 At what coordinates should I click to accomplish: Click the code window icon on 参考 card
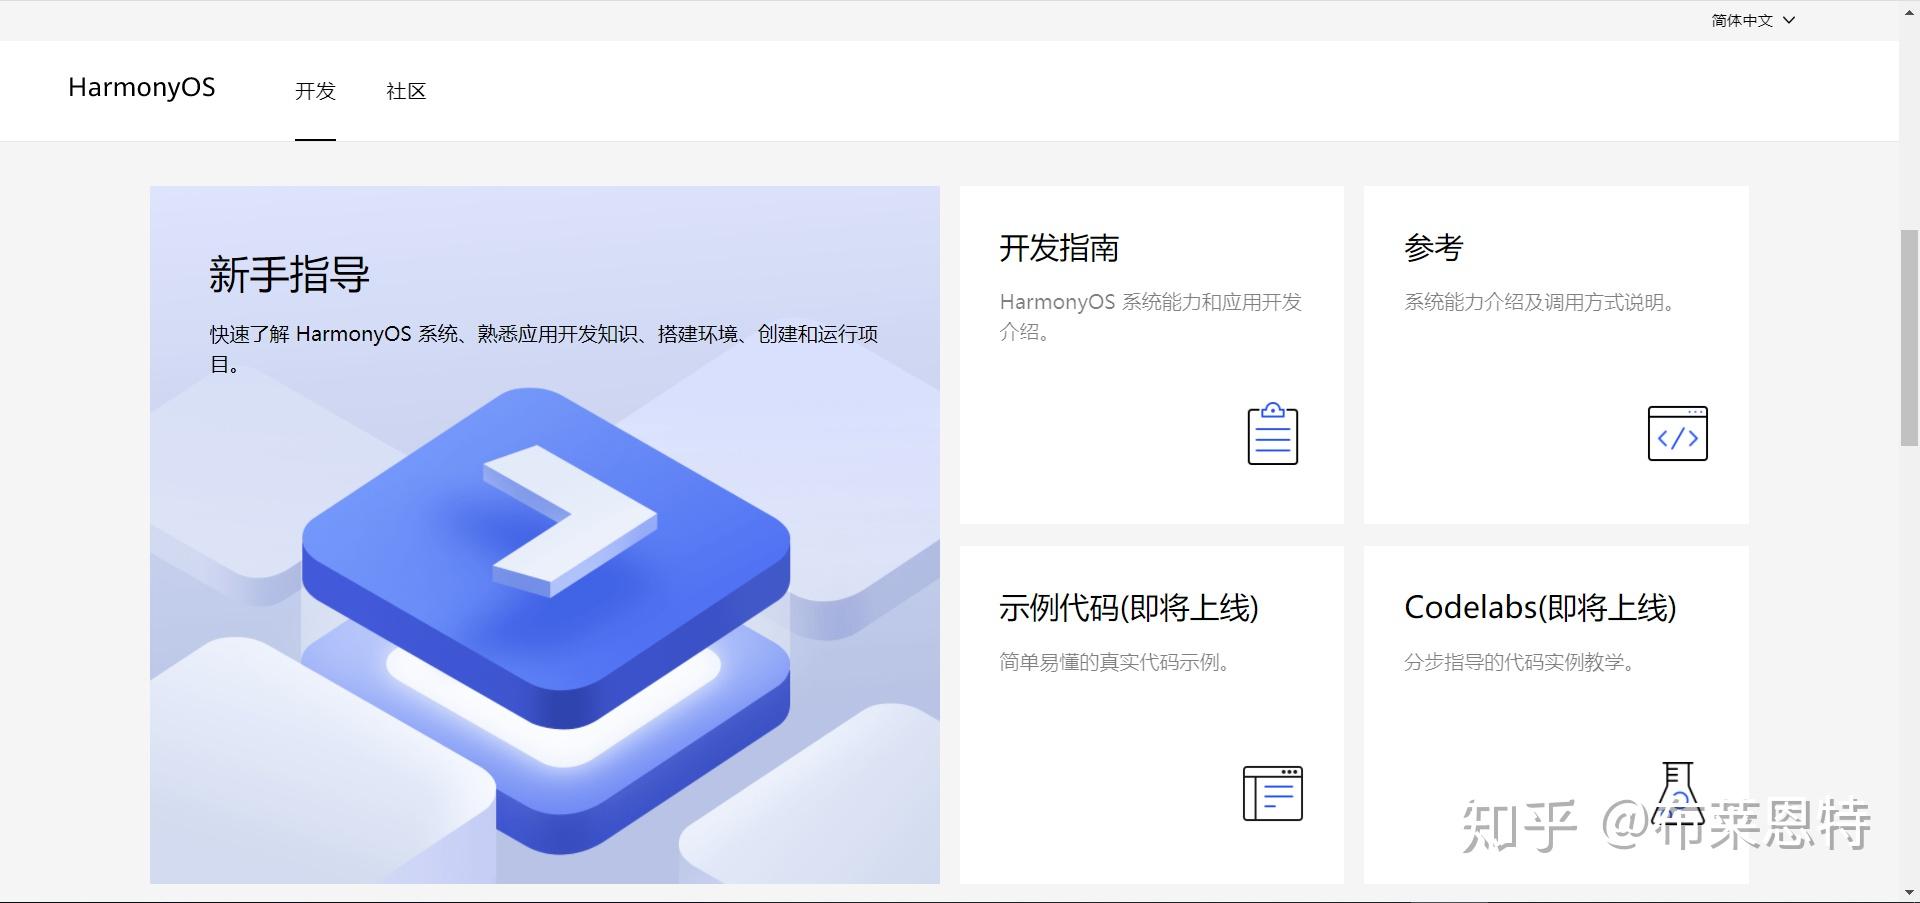click(1676, 433)
